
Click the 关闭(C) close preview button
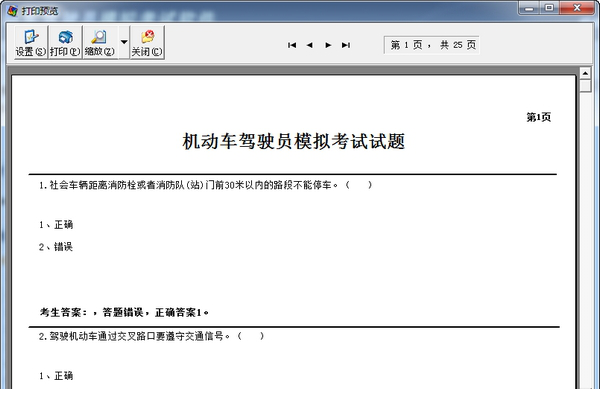coord(147,42)
